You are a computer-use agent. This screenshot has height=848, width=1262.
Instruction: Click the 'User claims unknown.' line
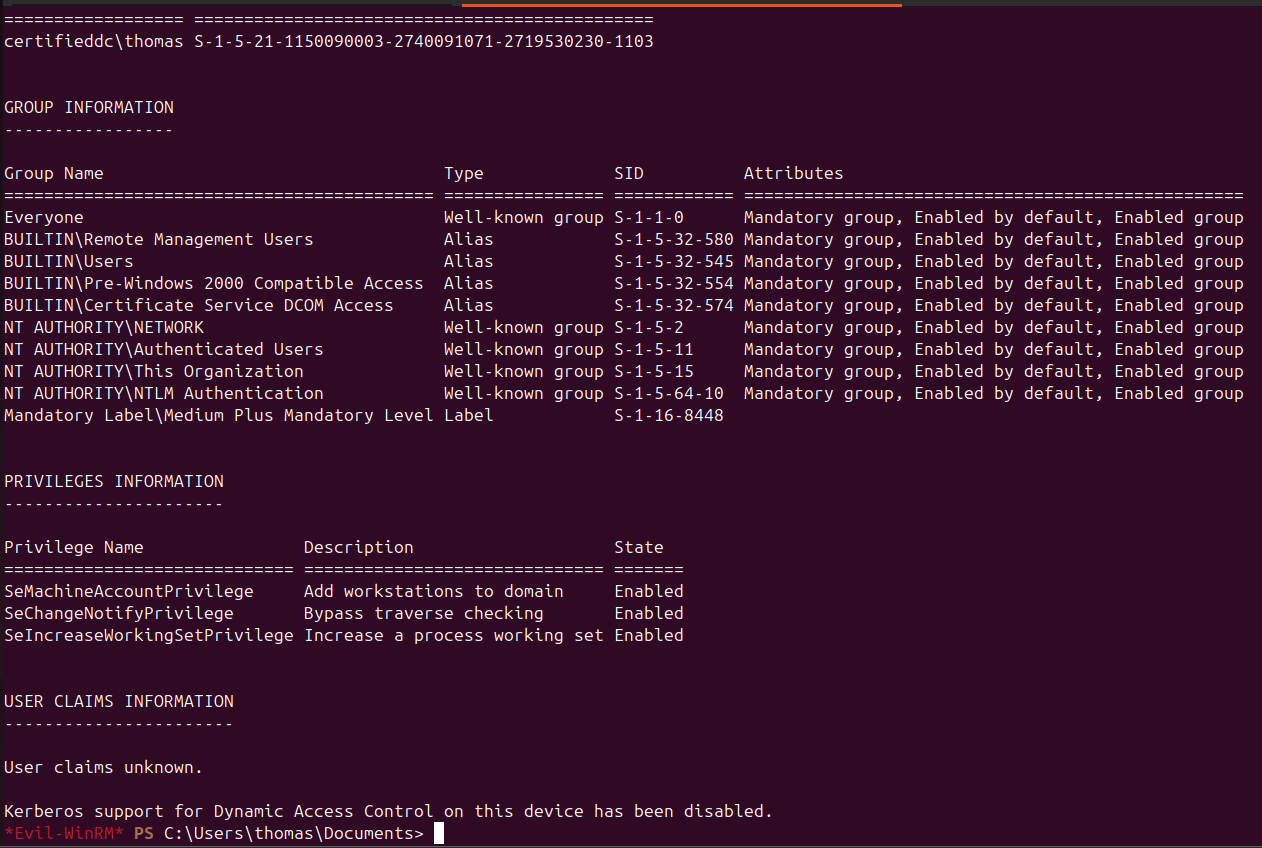pyautogui.click(x=104, y=768)
